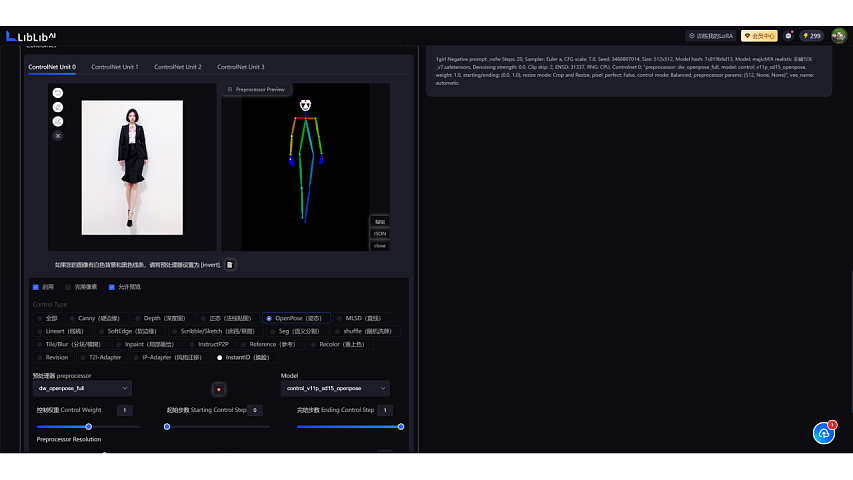The image size is (853, 480).
Task: Select the 正态 normal map control type
Action: [227, 318]
